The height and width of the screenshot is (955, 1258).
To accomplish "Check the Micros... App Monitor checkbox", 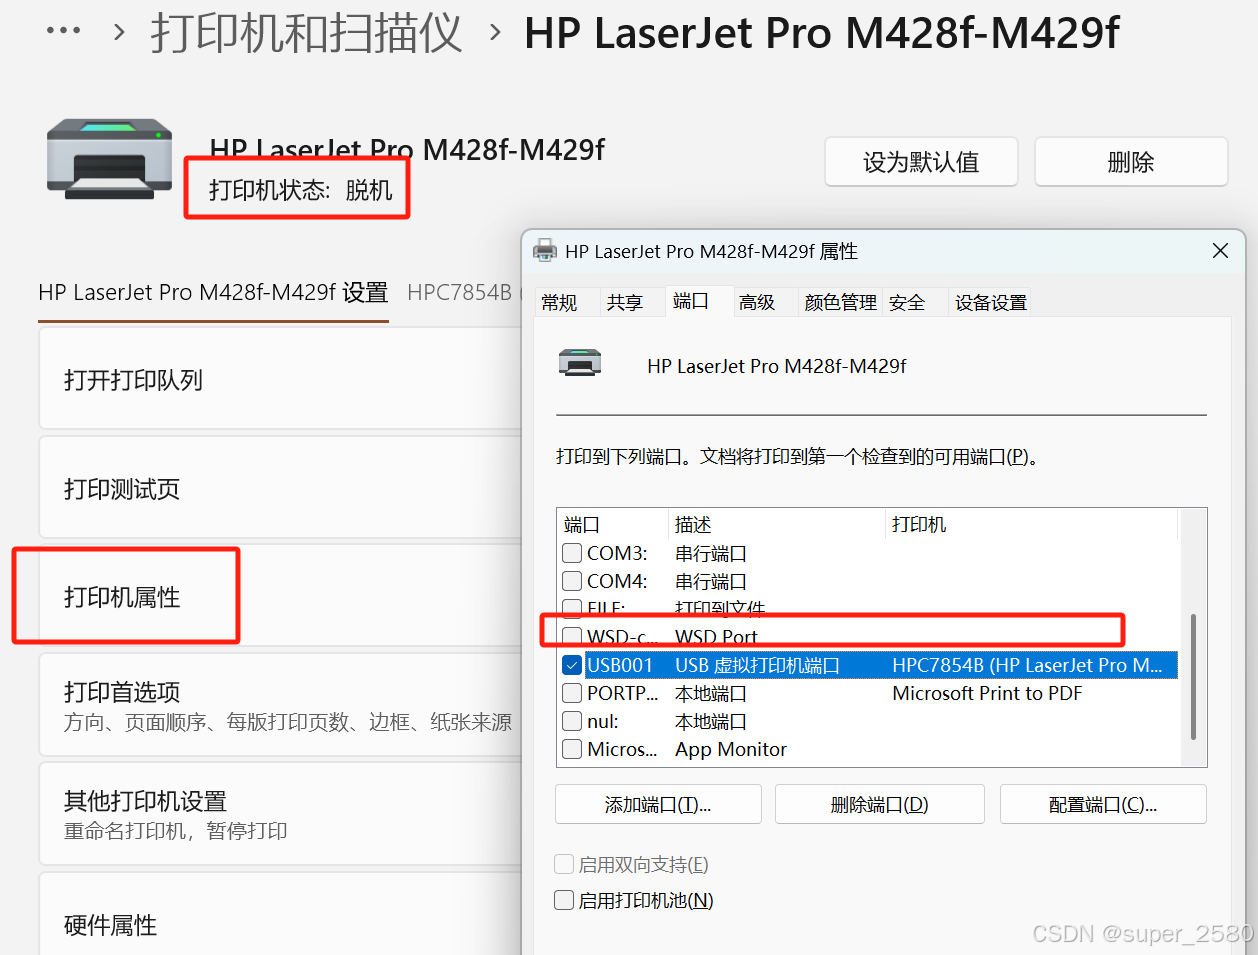I will point(572,749).
